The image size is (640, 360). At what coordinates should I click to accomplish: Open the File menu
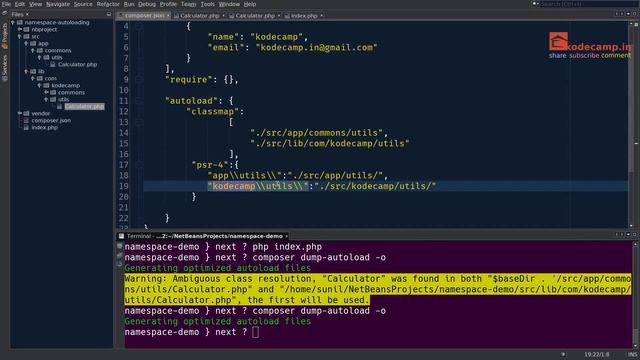click(x=6, y=4)
